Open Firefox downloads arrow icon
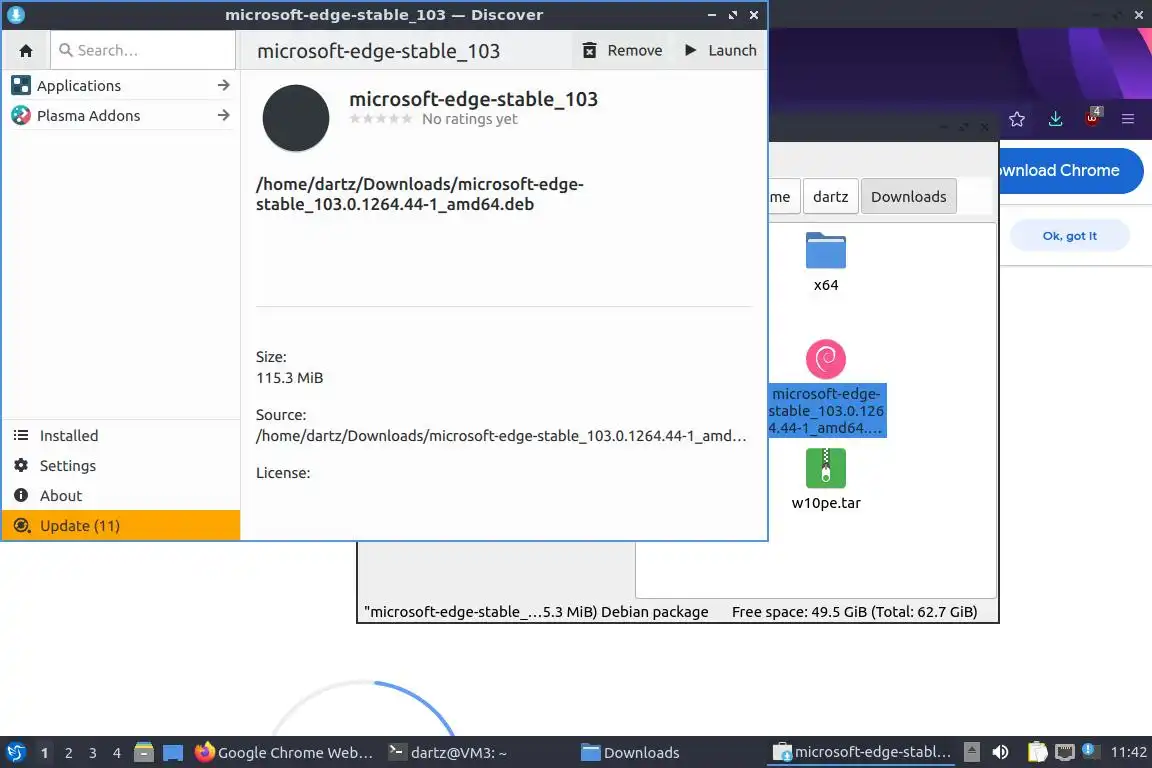Screen dimensions: 1152x768 pos(1056,119)
